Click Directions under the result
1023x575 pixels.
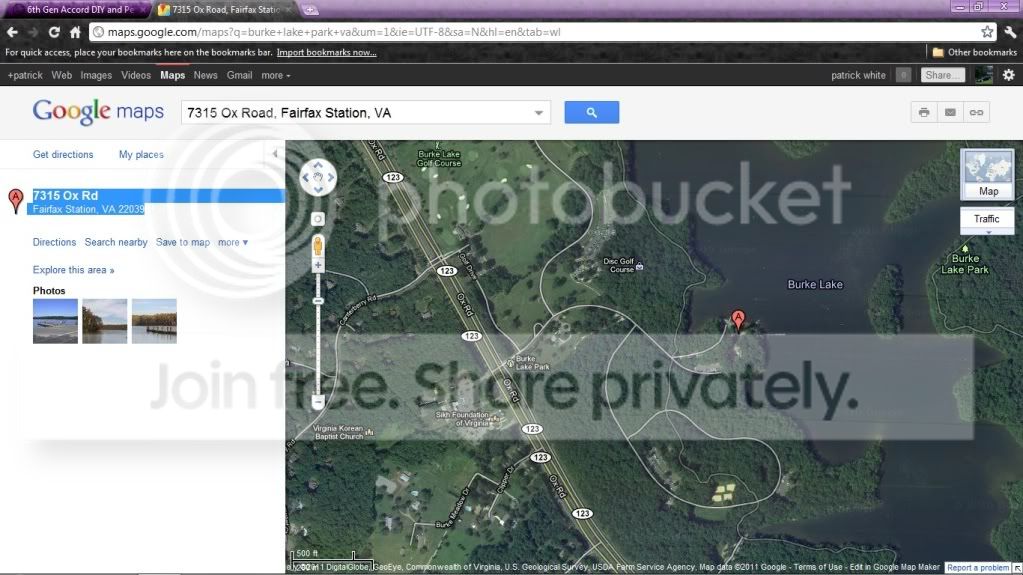tap(54, 242)
